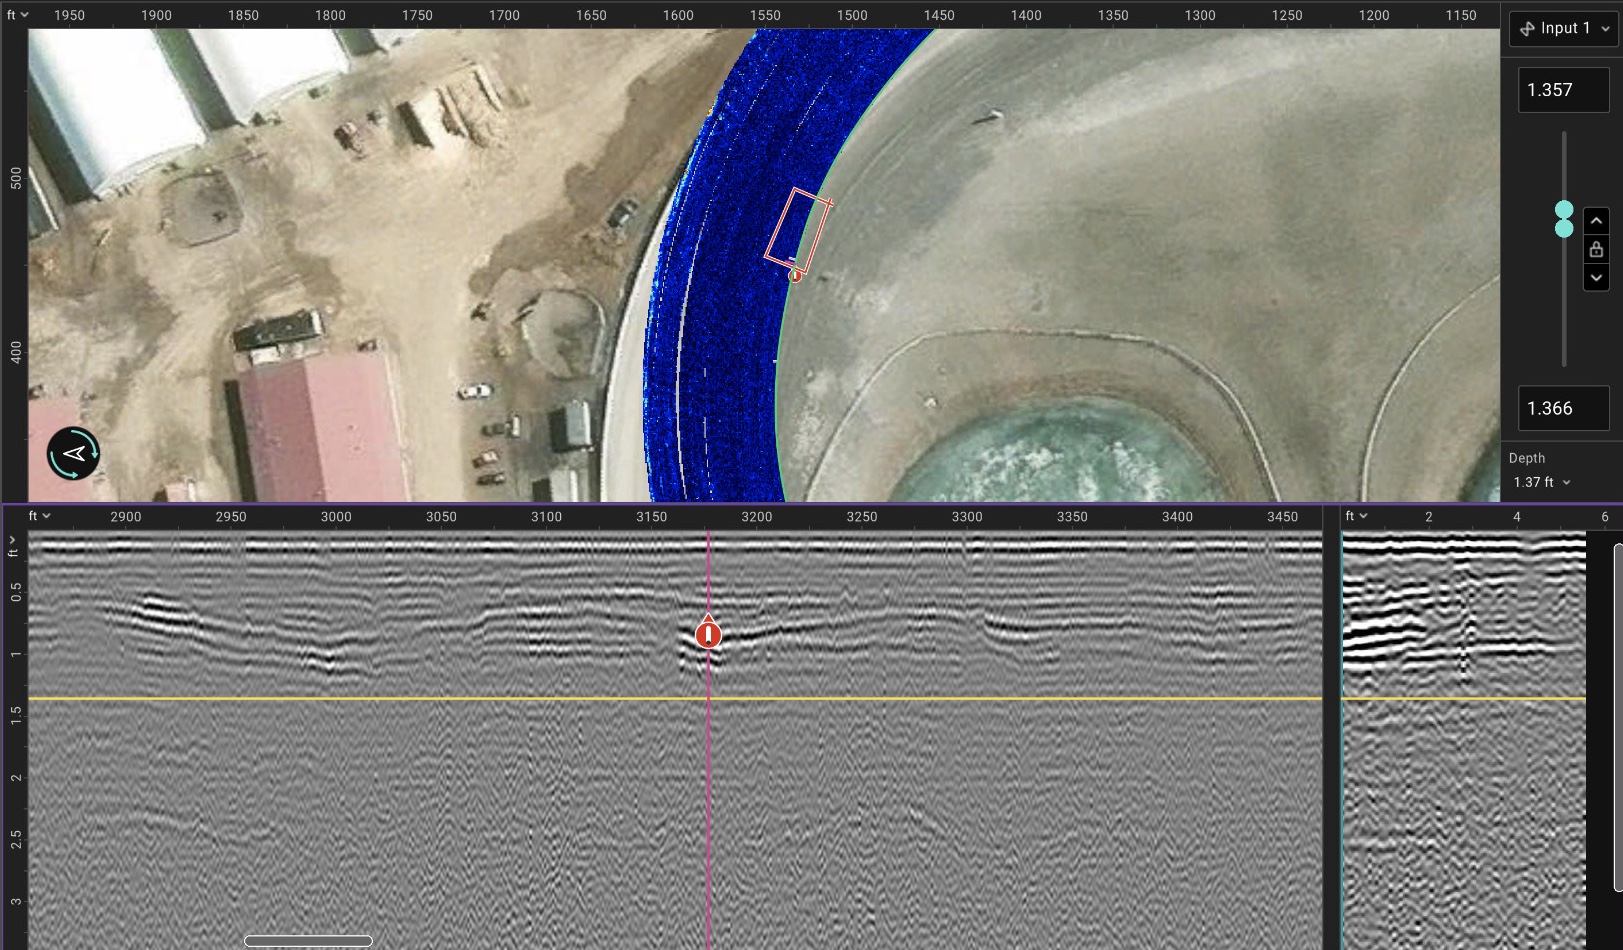
Task: Change the map ruler ft units dropdown
Action: [x=17, y=15]
